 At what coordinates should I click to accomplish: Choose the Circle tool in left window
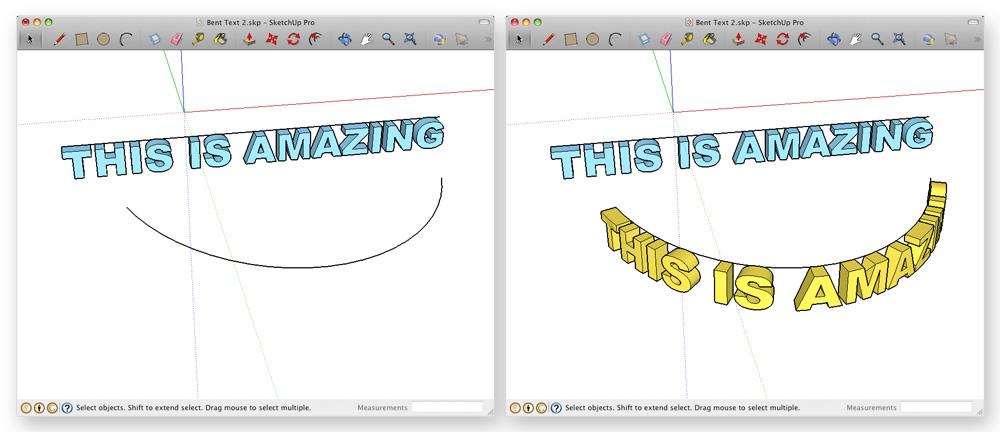103,39
